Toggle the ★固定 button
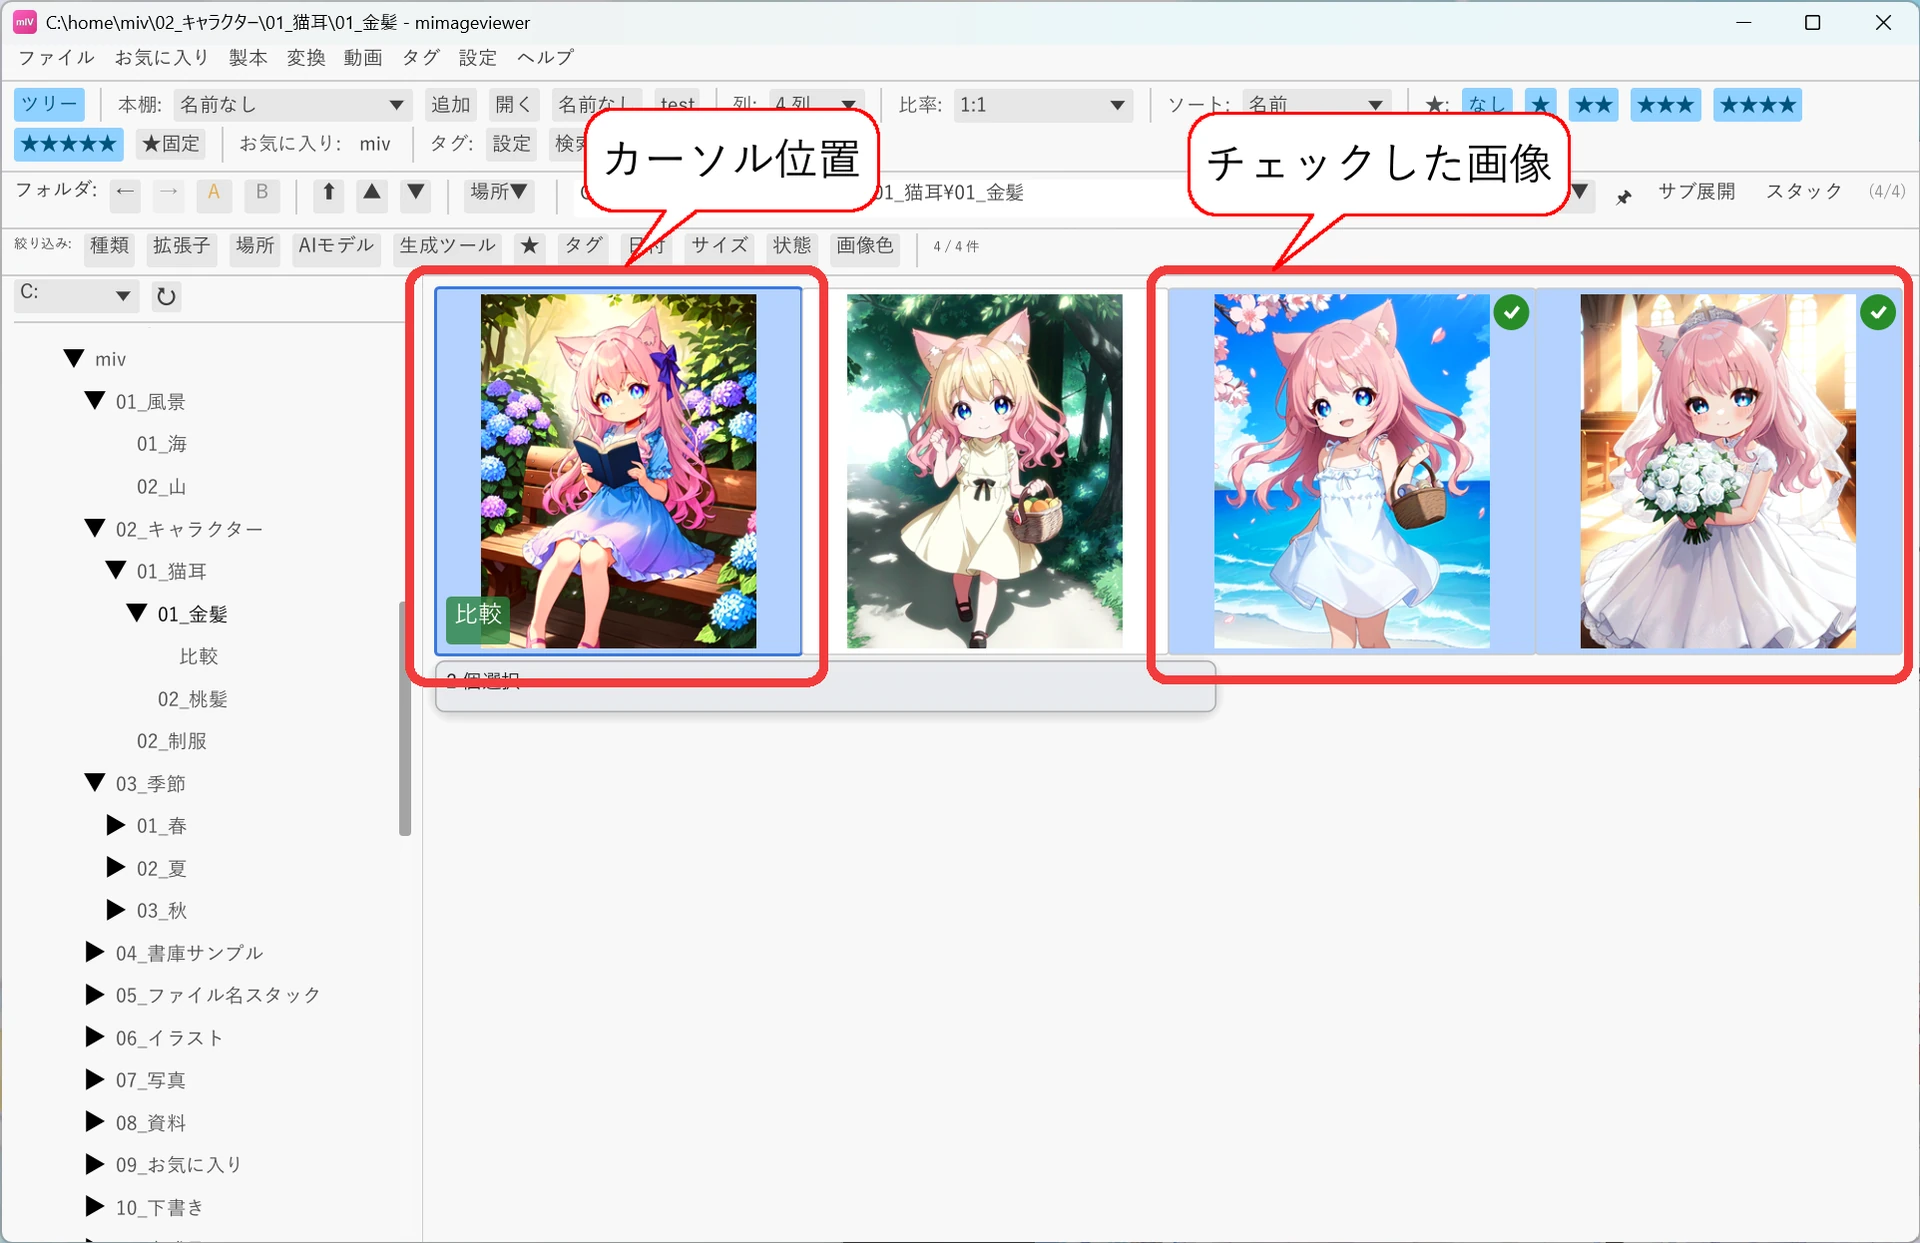 tap(171, 144)
